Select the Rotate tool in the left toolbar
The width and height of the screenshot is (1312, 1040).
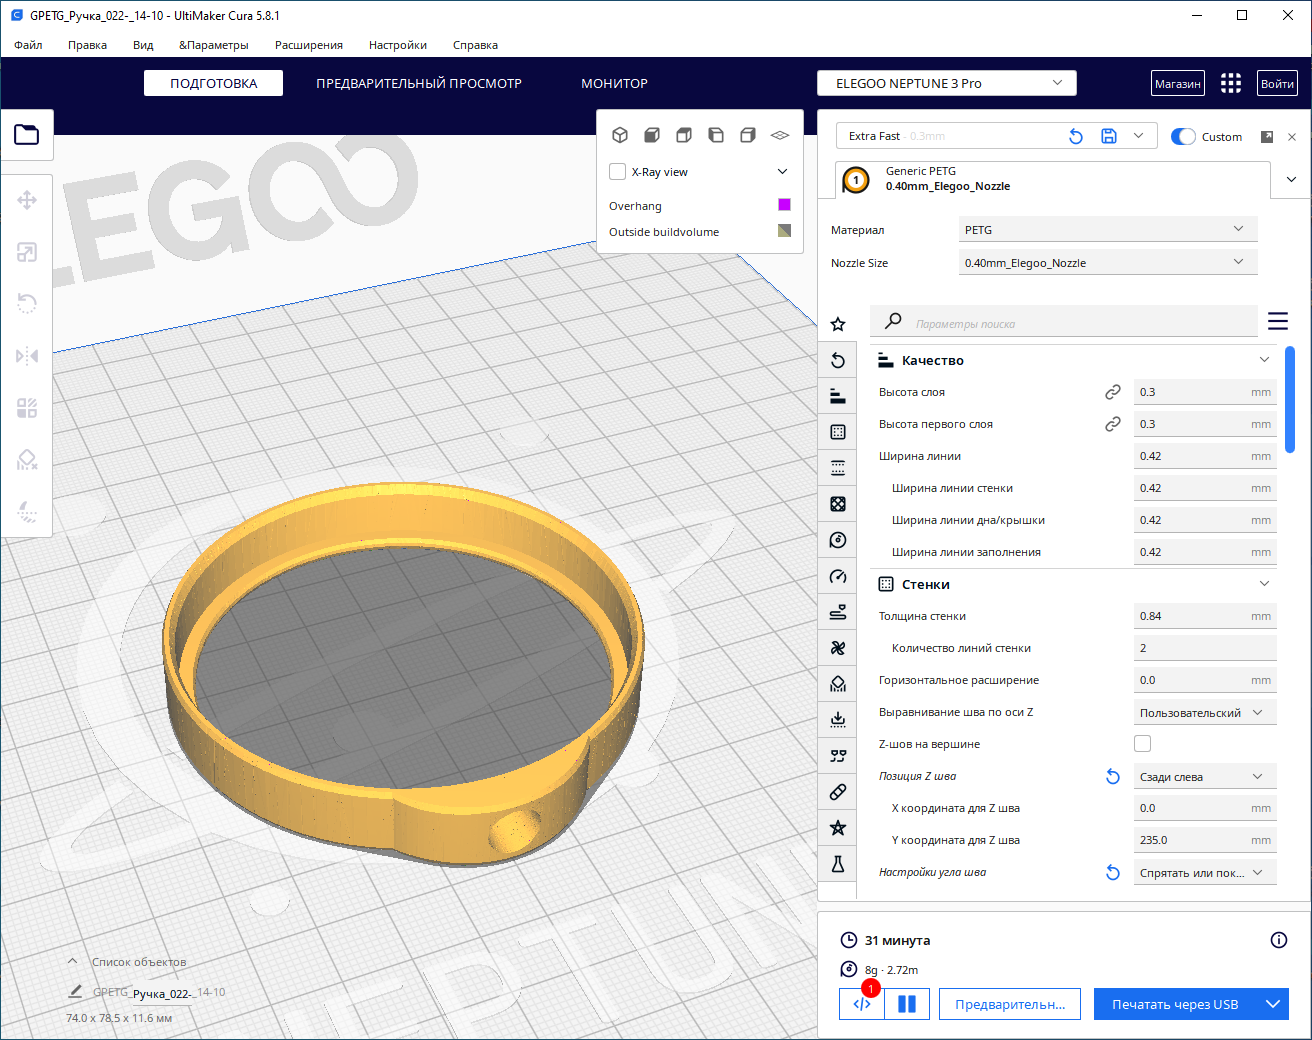tap(27, 303)
